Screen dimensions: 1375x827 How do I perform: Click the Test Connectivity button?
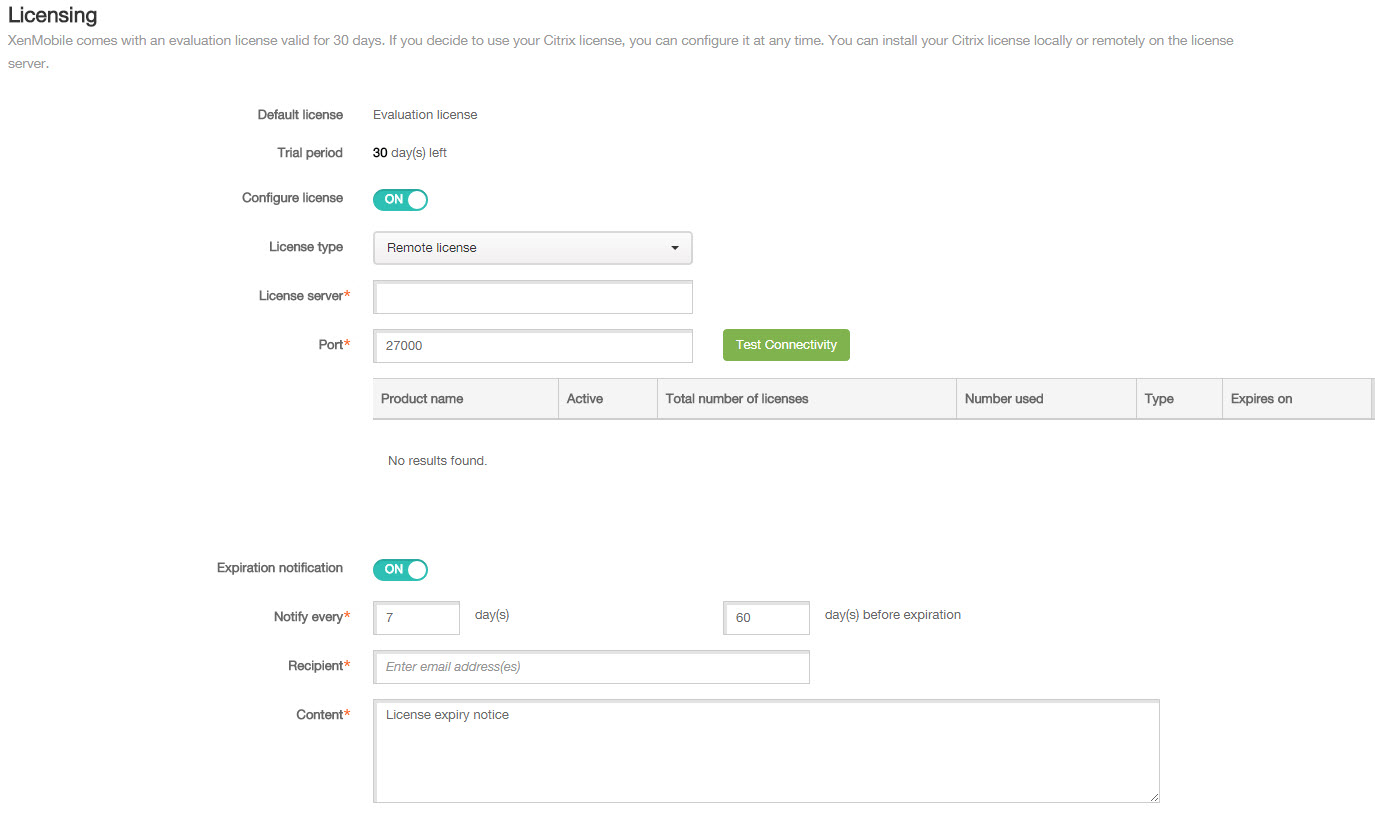tap(786, 345)
